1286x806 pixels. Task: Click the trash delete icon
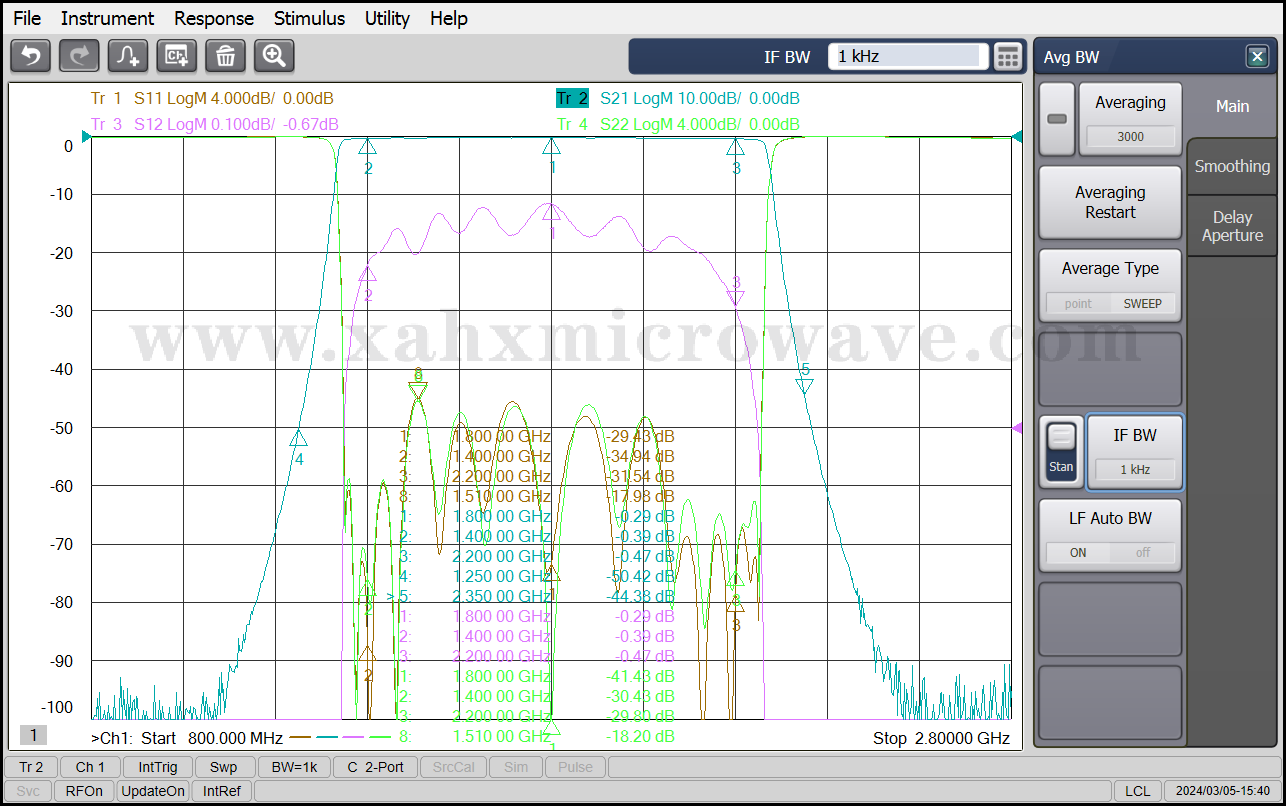[x=226, y=56]
